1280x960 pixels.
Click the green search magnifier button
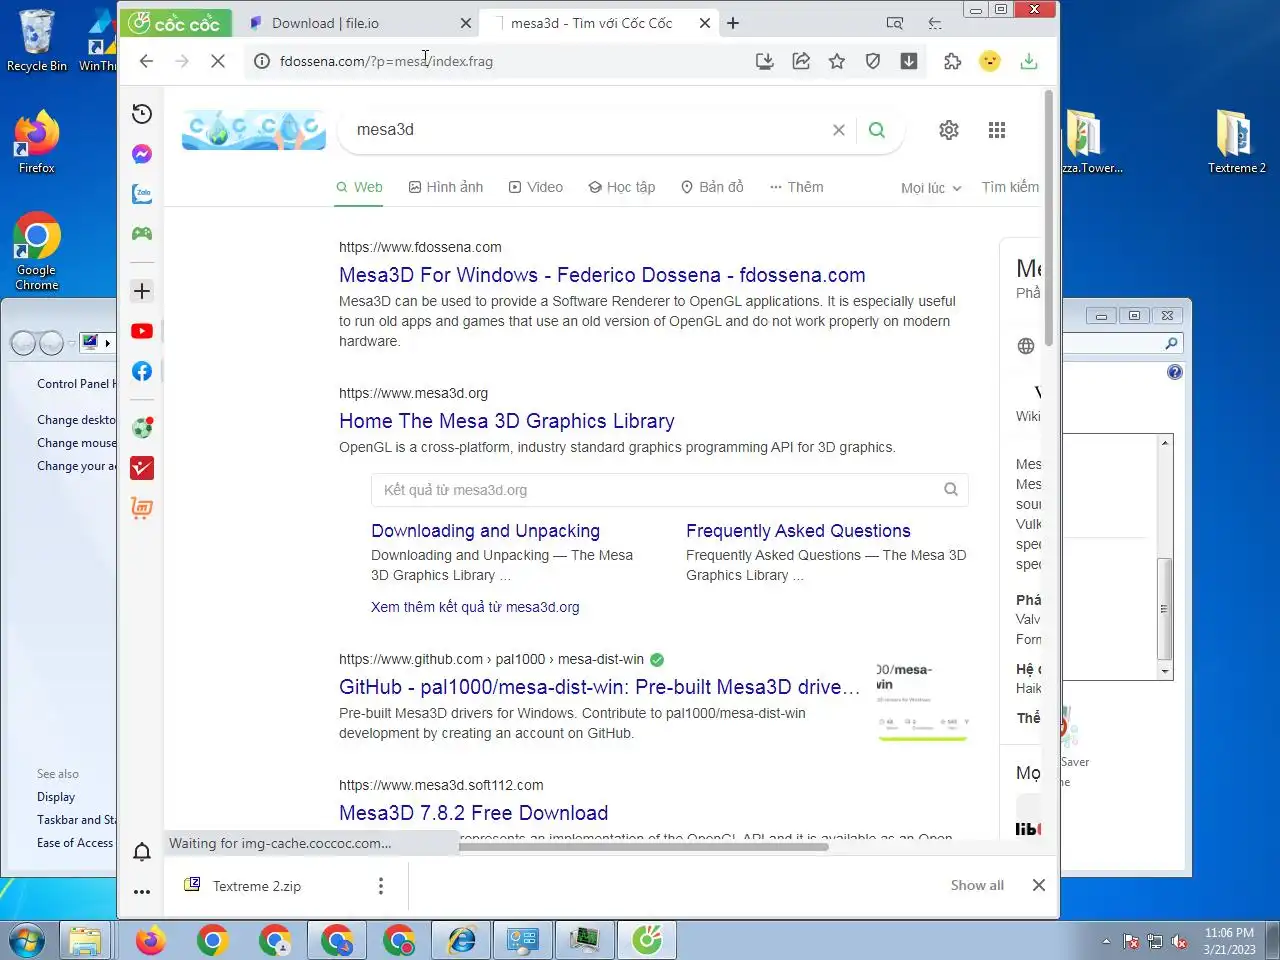coord(877,130)
